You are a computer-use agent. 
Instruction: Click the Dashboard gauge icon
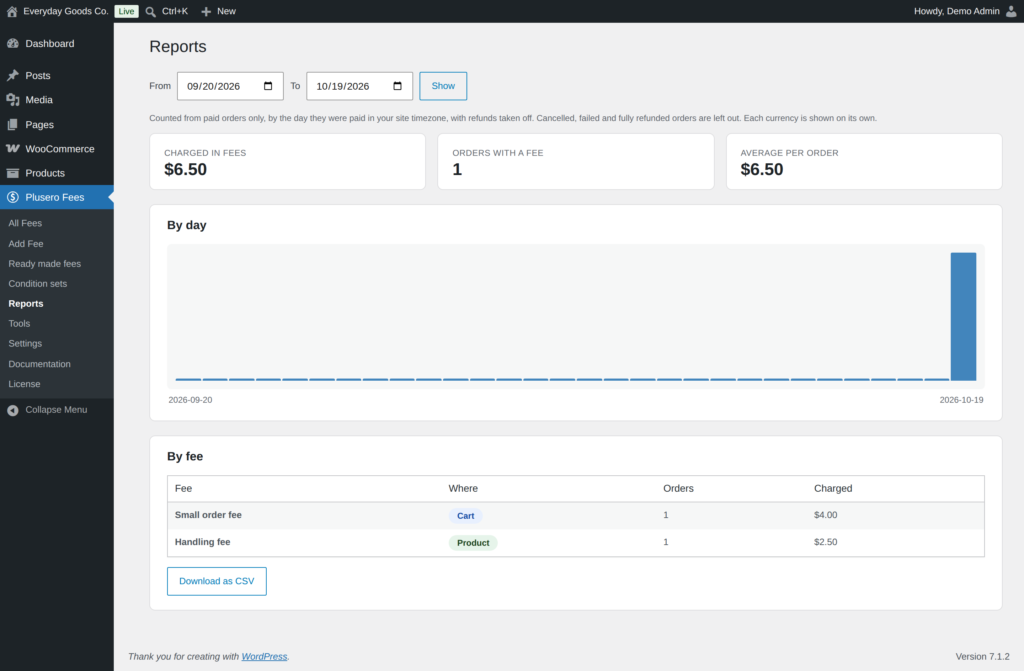(12, 43)
